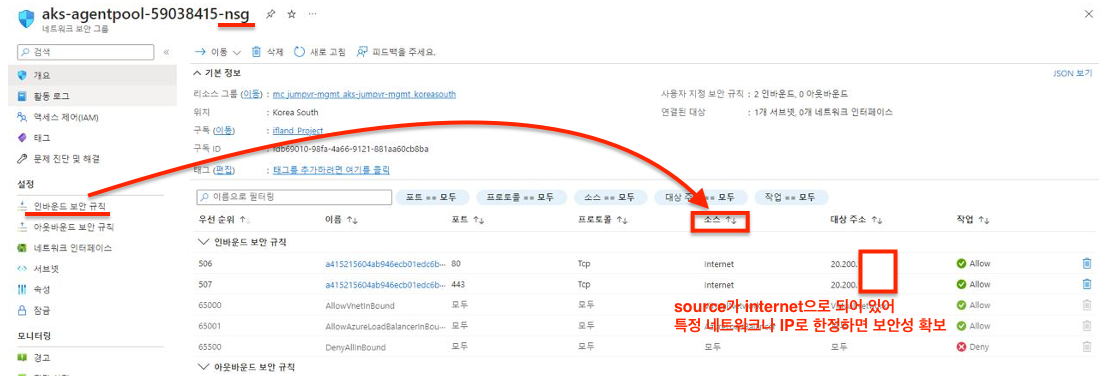This screenshot has height=382, width=1114.
Task: Click the sidebar 검색 search box
Action: pos(85,52)
